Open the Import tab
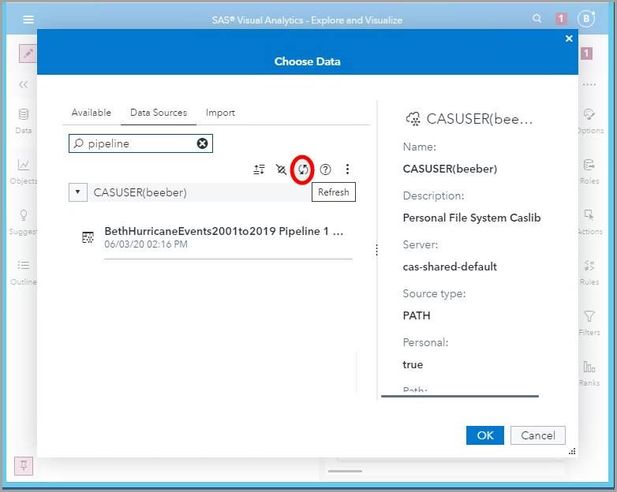Screen dimensions: 617x492 click(x=220, y=113)
